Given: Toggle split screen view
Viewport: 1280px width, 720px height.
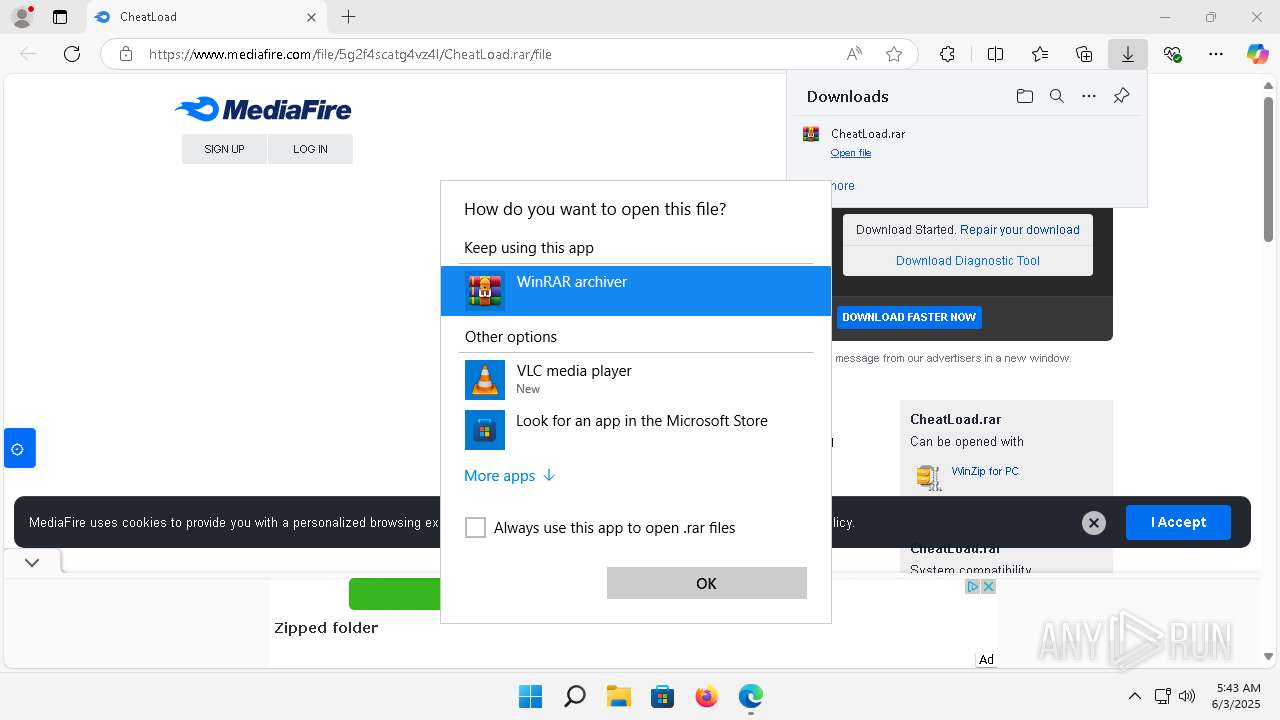Looking at the screenshot, I should pyautogui.click(x=995, y=54).
